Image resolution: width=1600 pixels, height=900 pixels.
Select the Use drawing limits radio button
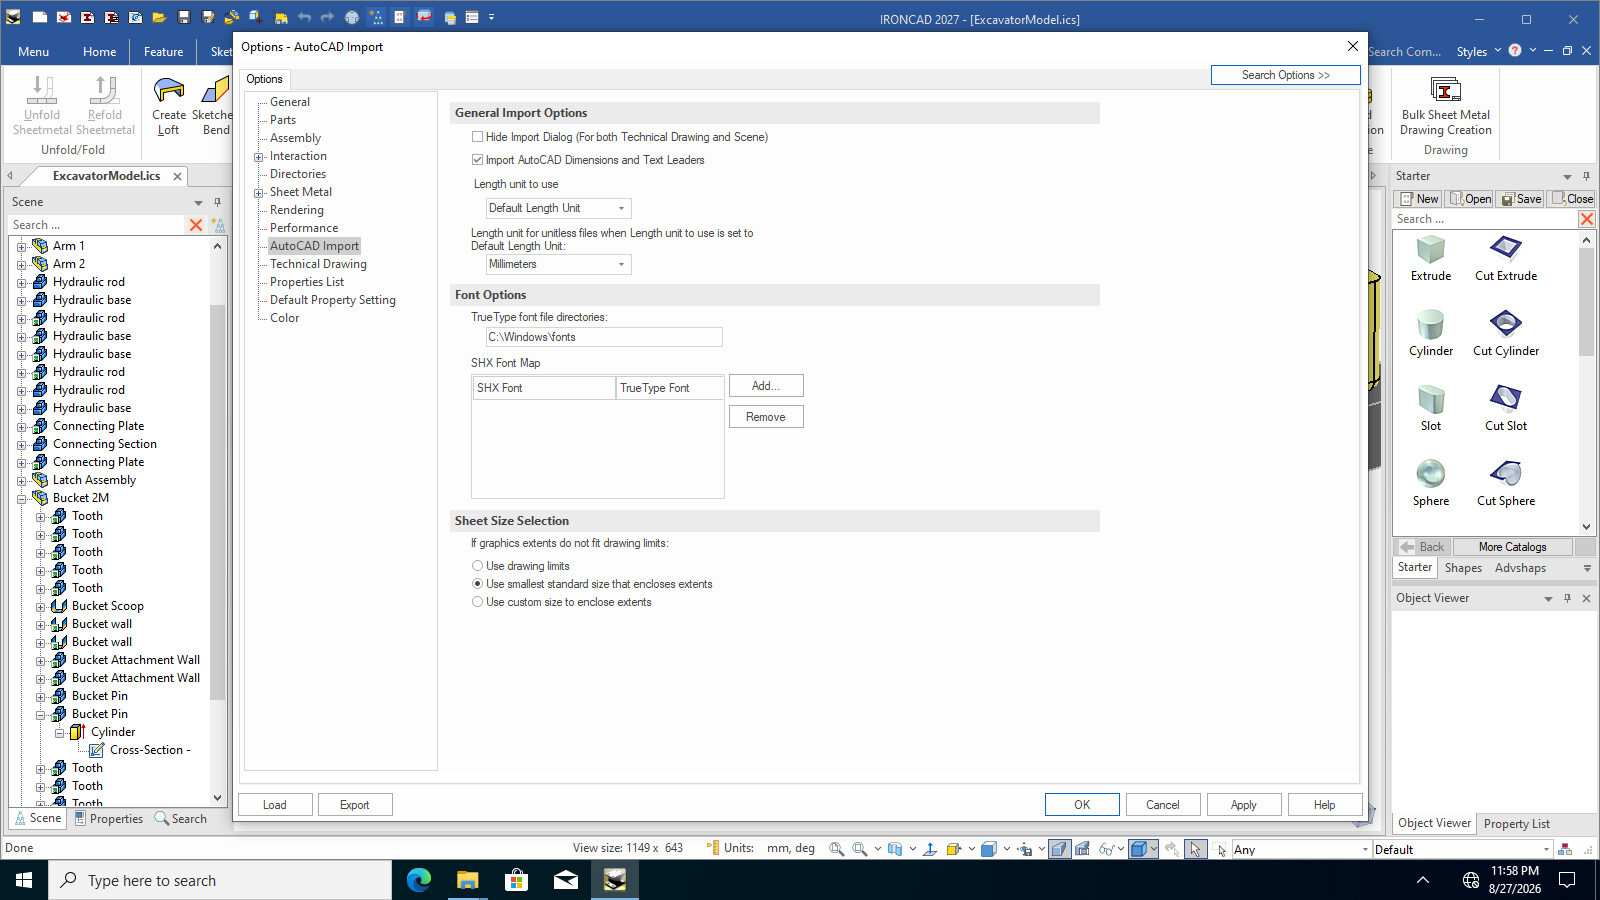(478, 566)
